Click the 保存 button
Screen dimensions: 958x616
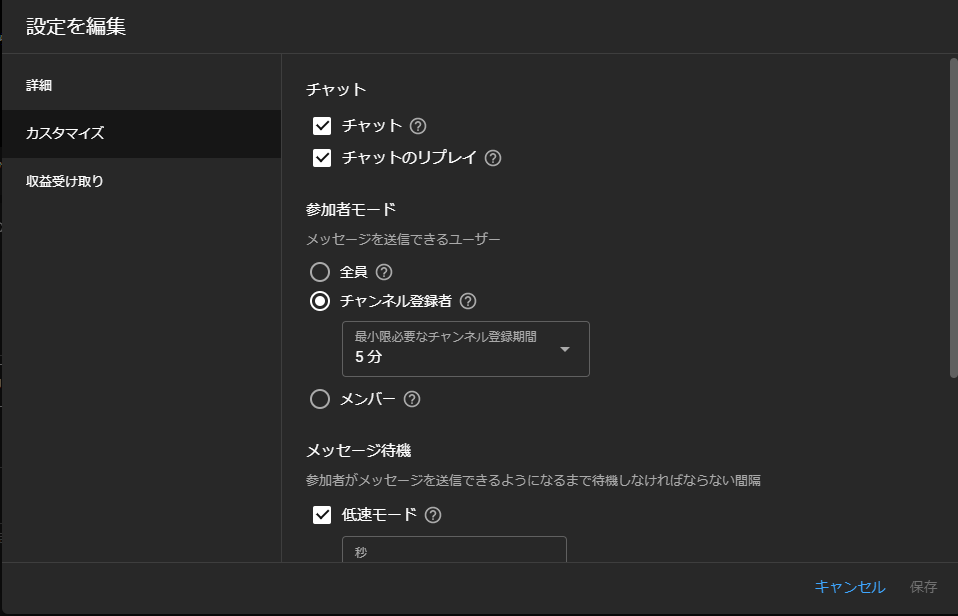point(923,587)
